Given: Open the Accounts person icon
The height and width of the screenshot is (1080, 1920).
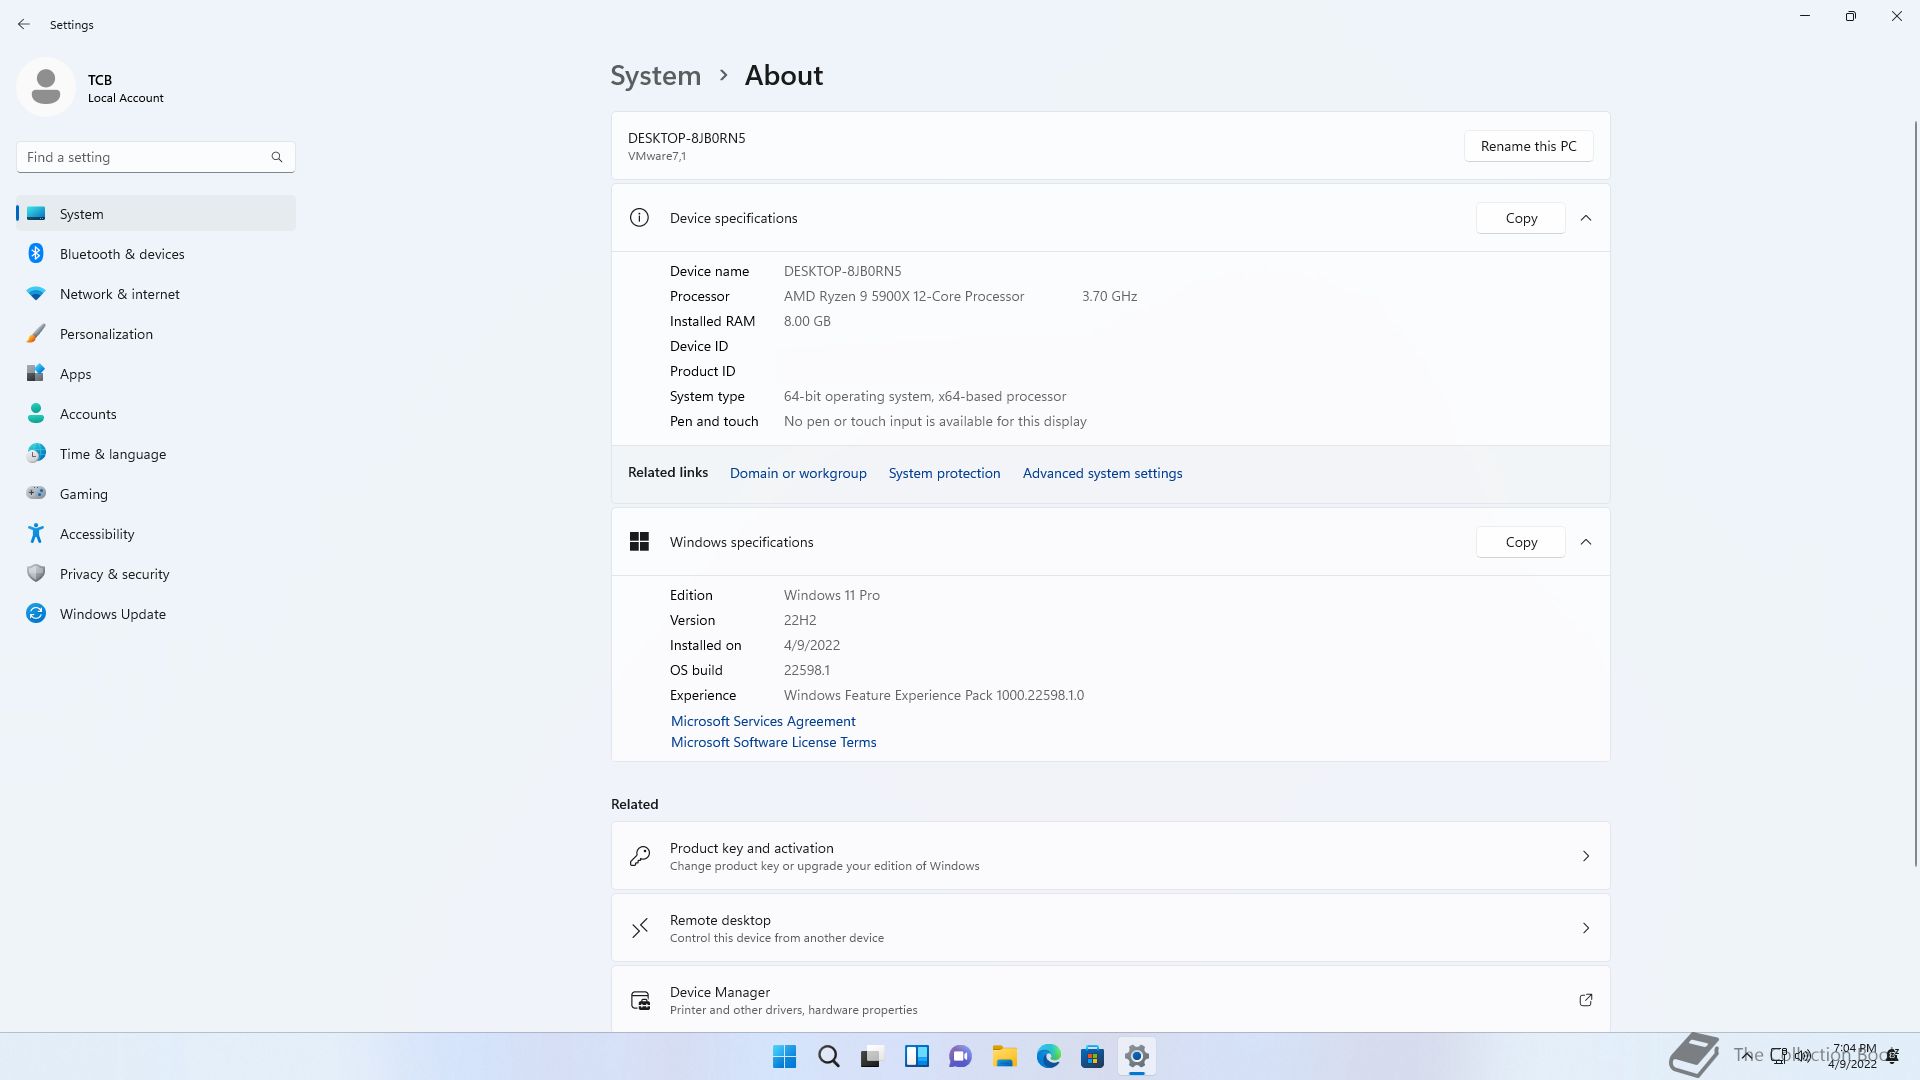Looking at the screenshot, I should click(x=36, y=413).
